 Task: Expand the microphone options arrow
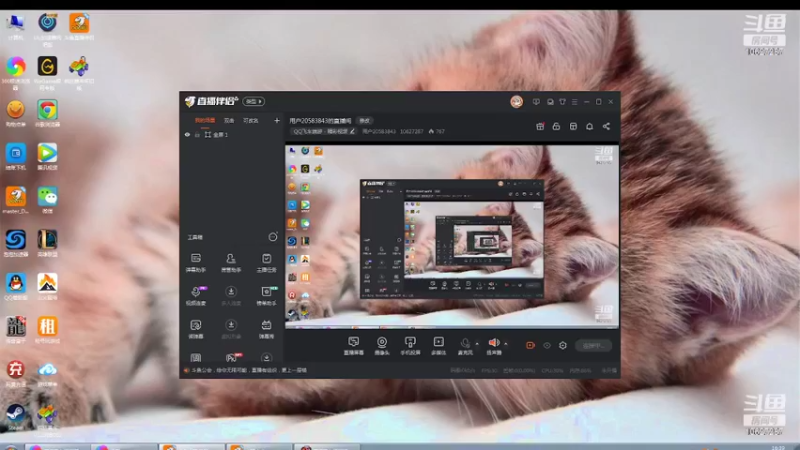(x=477, y=343)
